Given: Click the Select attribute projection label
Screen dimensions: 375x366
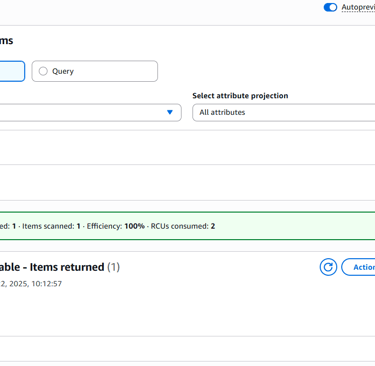Looking at the screenshot, I should pos(240,96).
